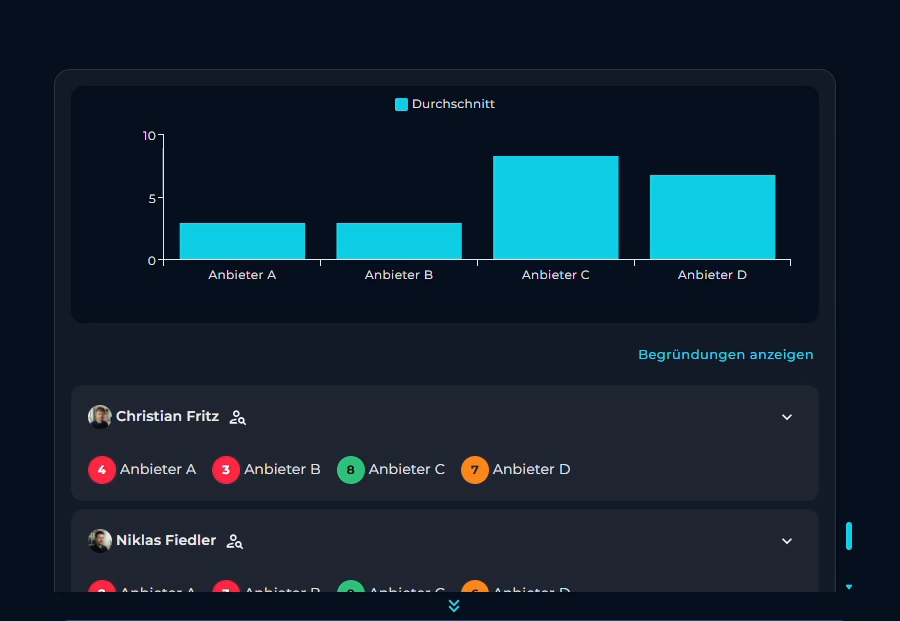Open Niklas Fiedler's avatar
Image resolution: width=900 pixels, height=621 pixels.
99,541
